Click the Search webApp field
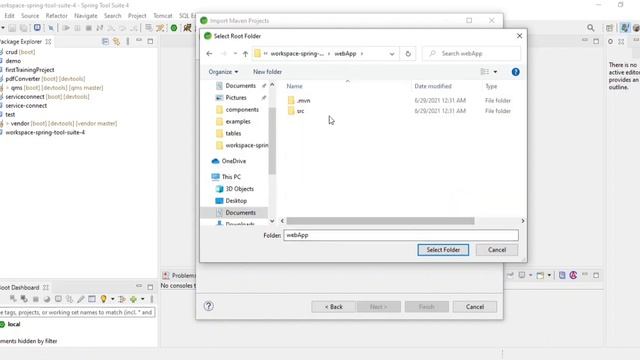Viewport: 640px width, 360px height. click(471, 53)
